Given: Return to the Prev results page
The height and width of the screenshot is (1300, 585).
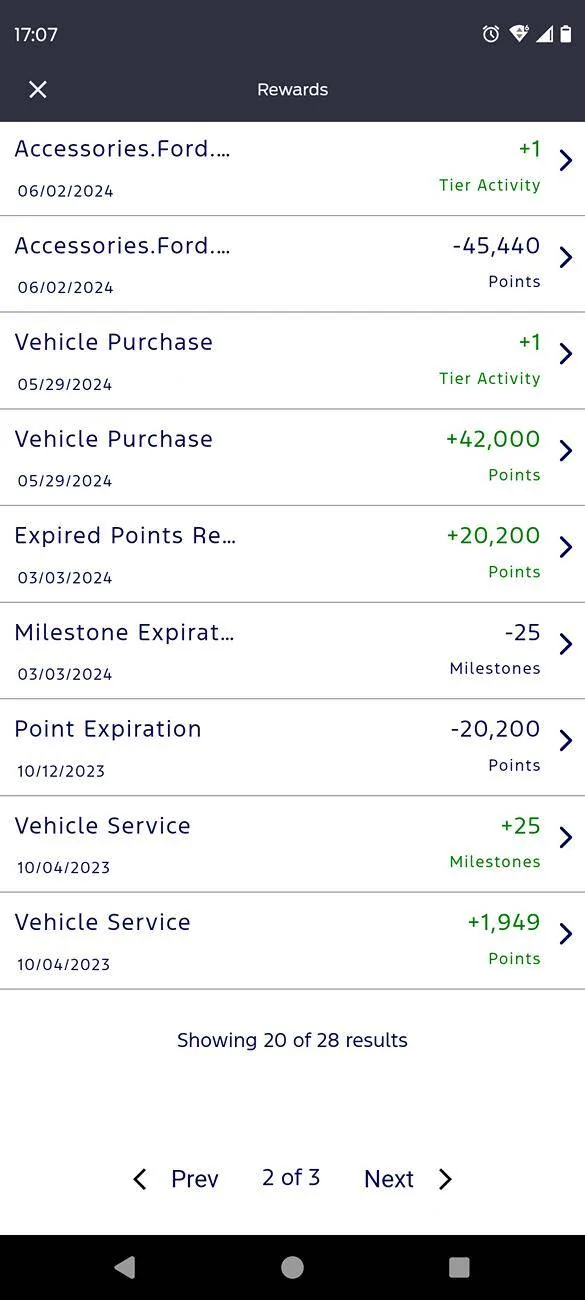Looking at the screenshot, I should [194, 1179].
